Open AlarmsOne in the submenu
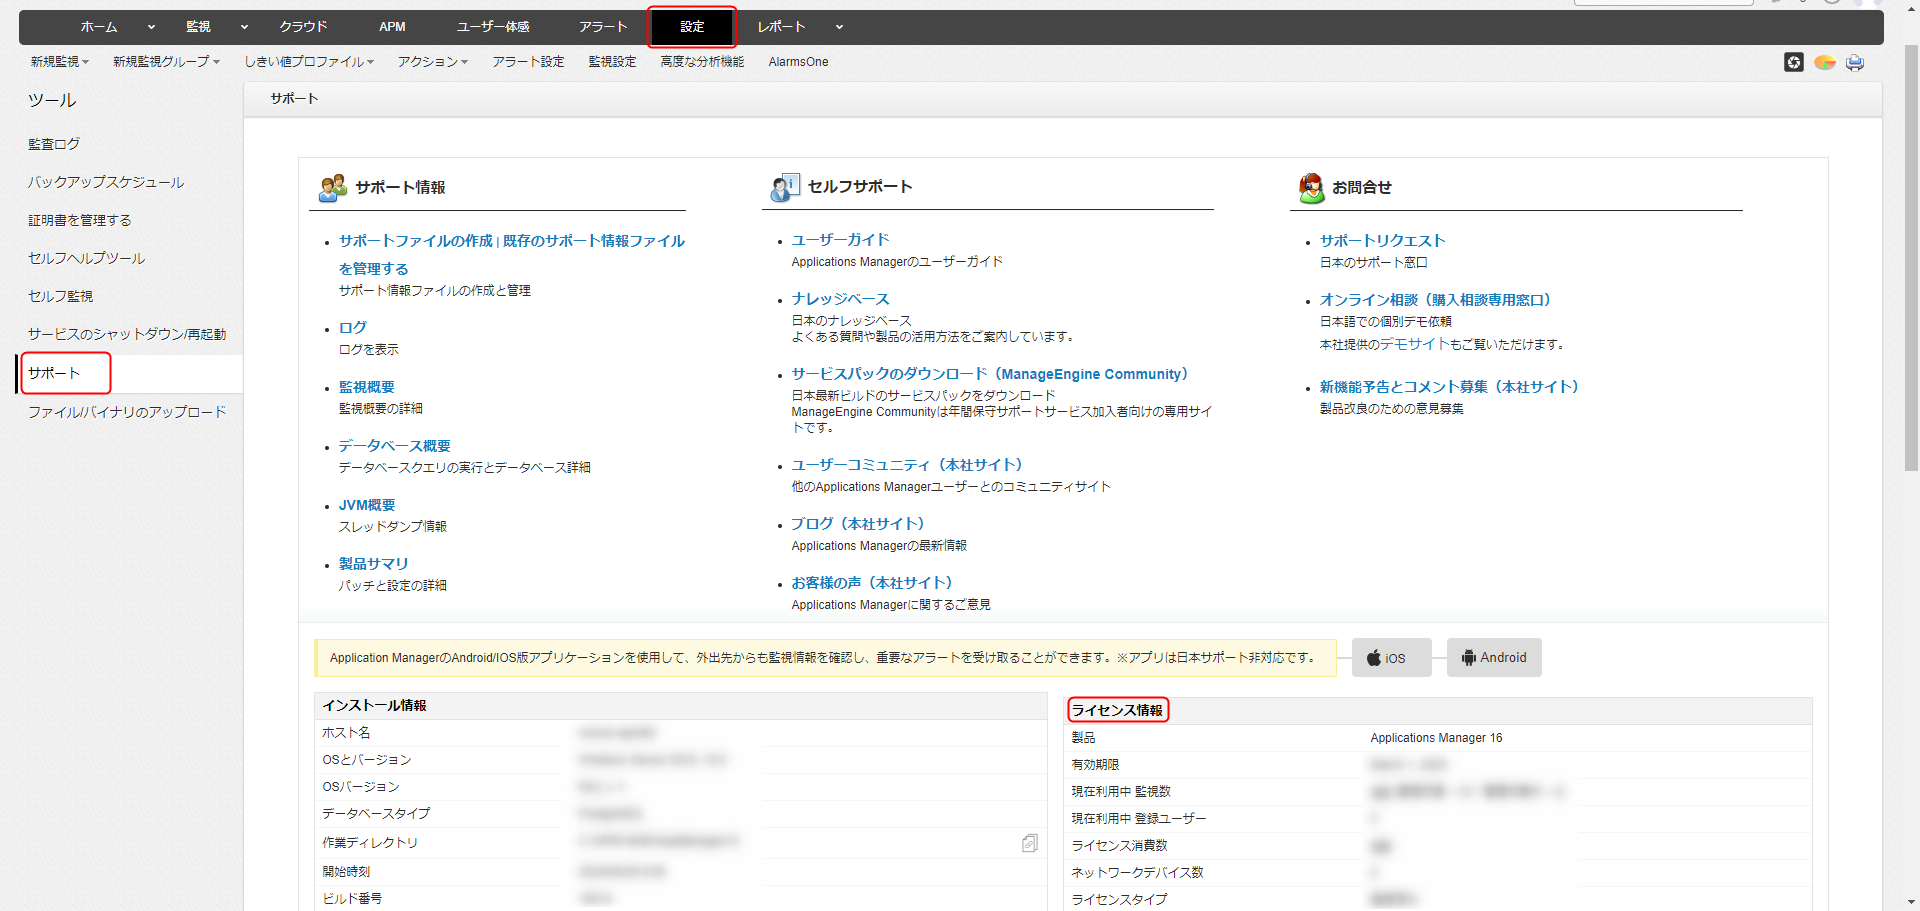This screenshot has height=911, width=1920. (798, 62)
